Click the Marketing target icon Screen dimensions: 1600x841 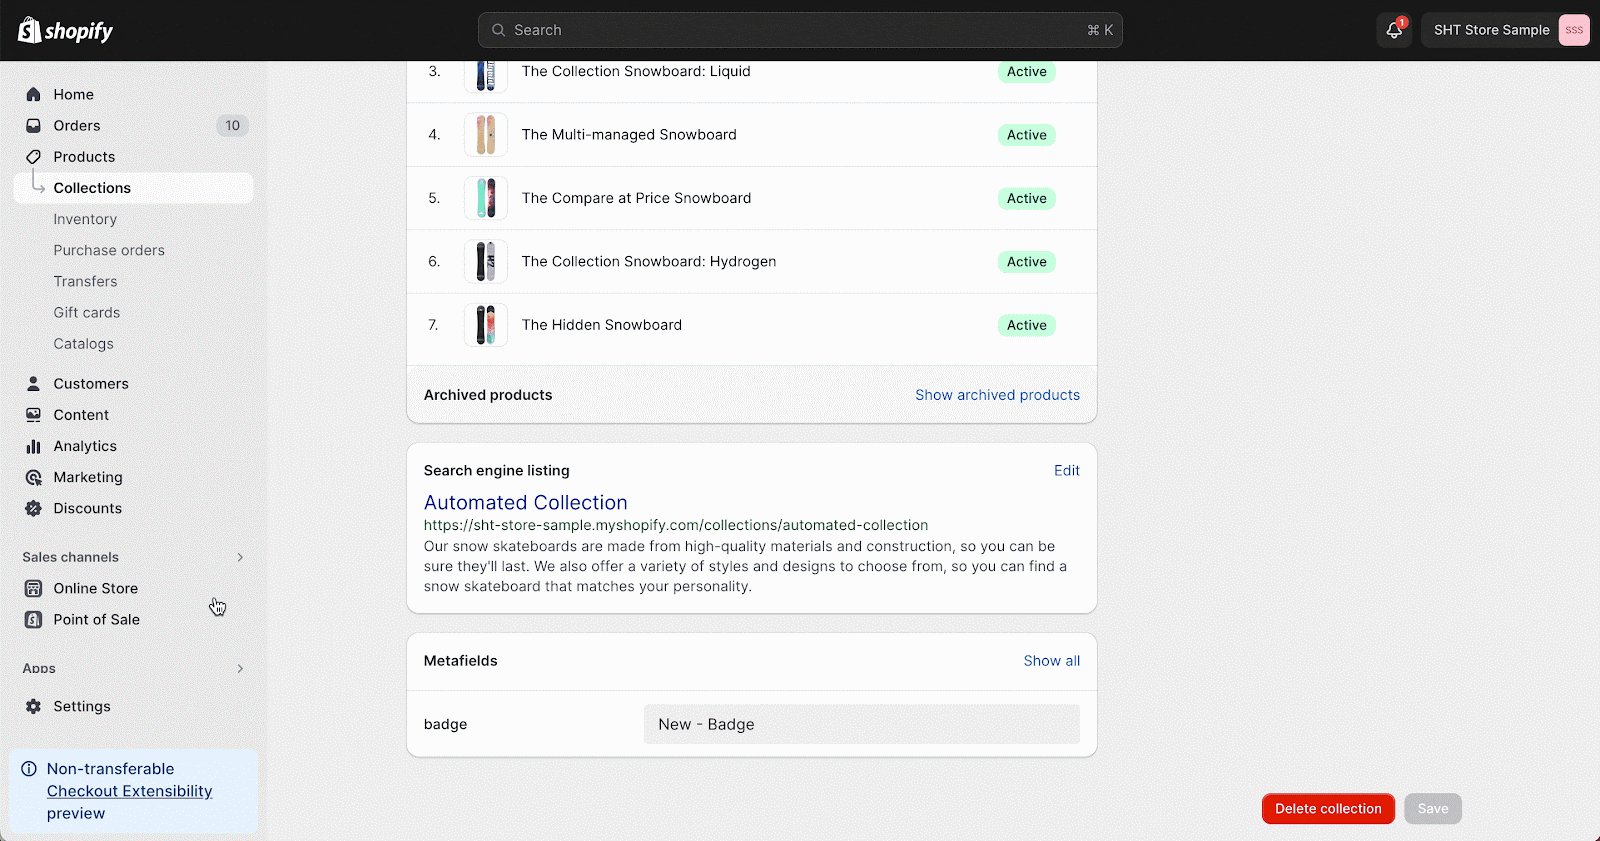33,477
